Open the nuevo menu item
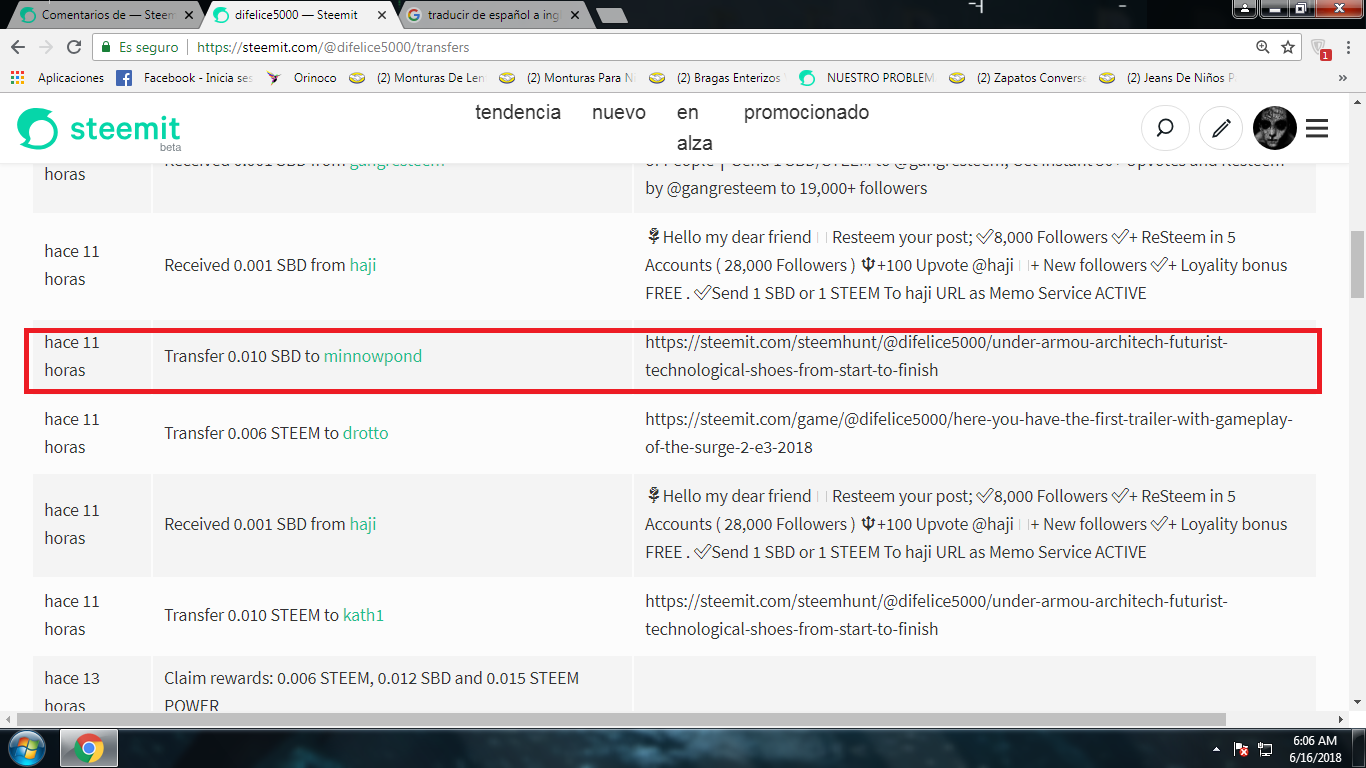Image resolution: width=1366 pixels, height=768 pixels. point(619,112)
